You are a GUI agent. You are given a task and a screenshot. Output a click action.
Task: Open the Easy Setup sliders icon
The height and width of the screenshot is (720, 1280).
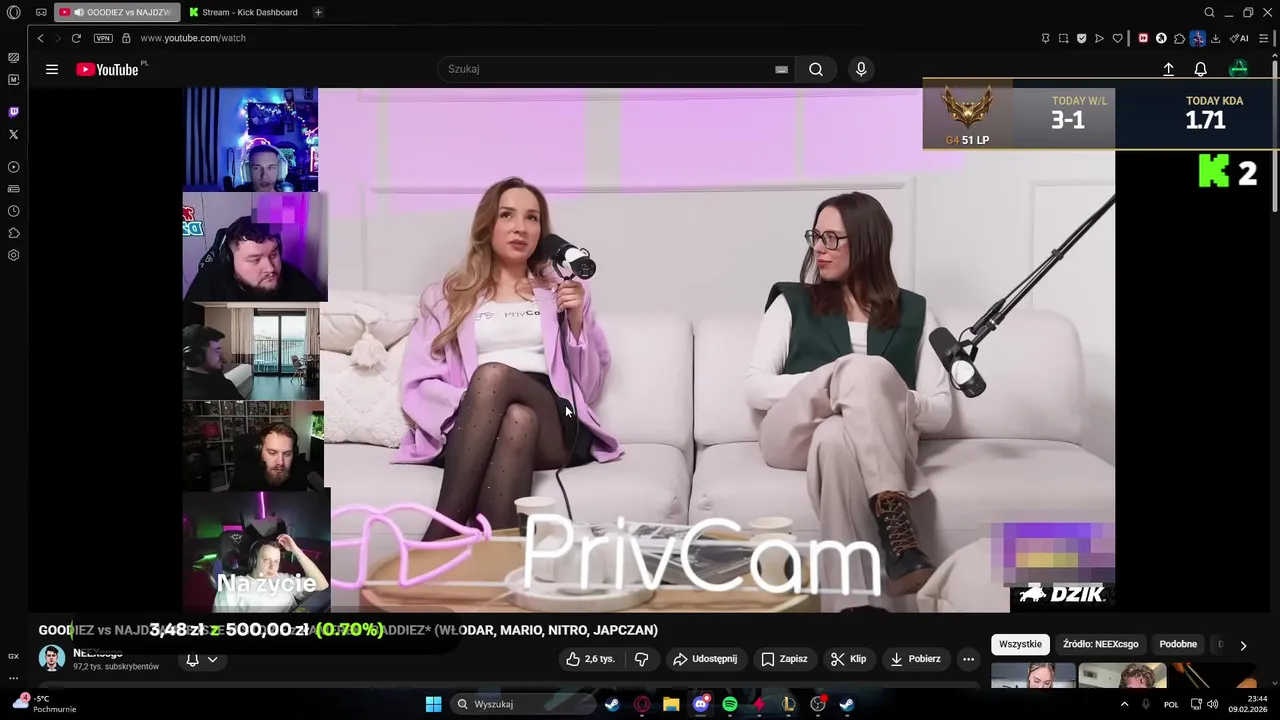pyautogui.click(x=1265, y=38)
